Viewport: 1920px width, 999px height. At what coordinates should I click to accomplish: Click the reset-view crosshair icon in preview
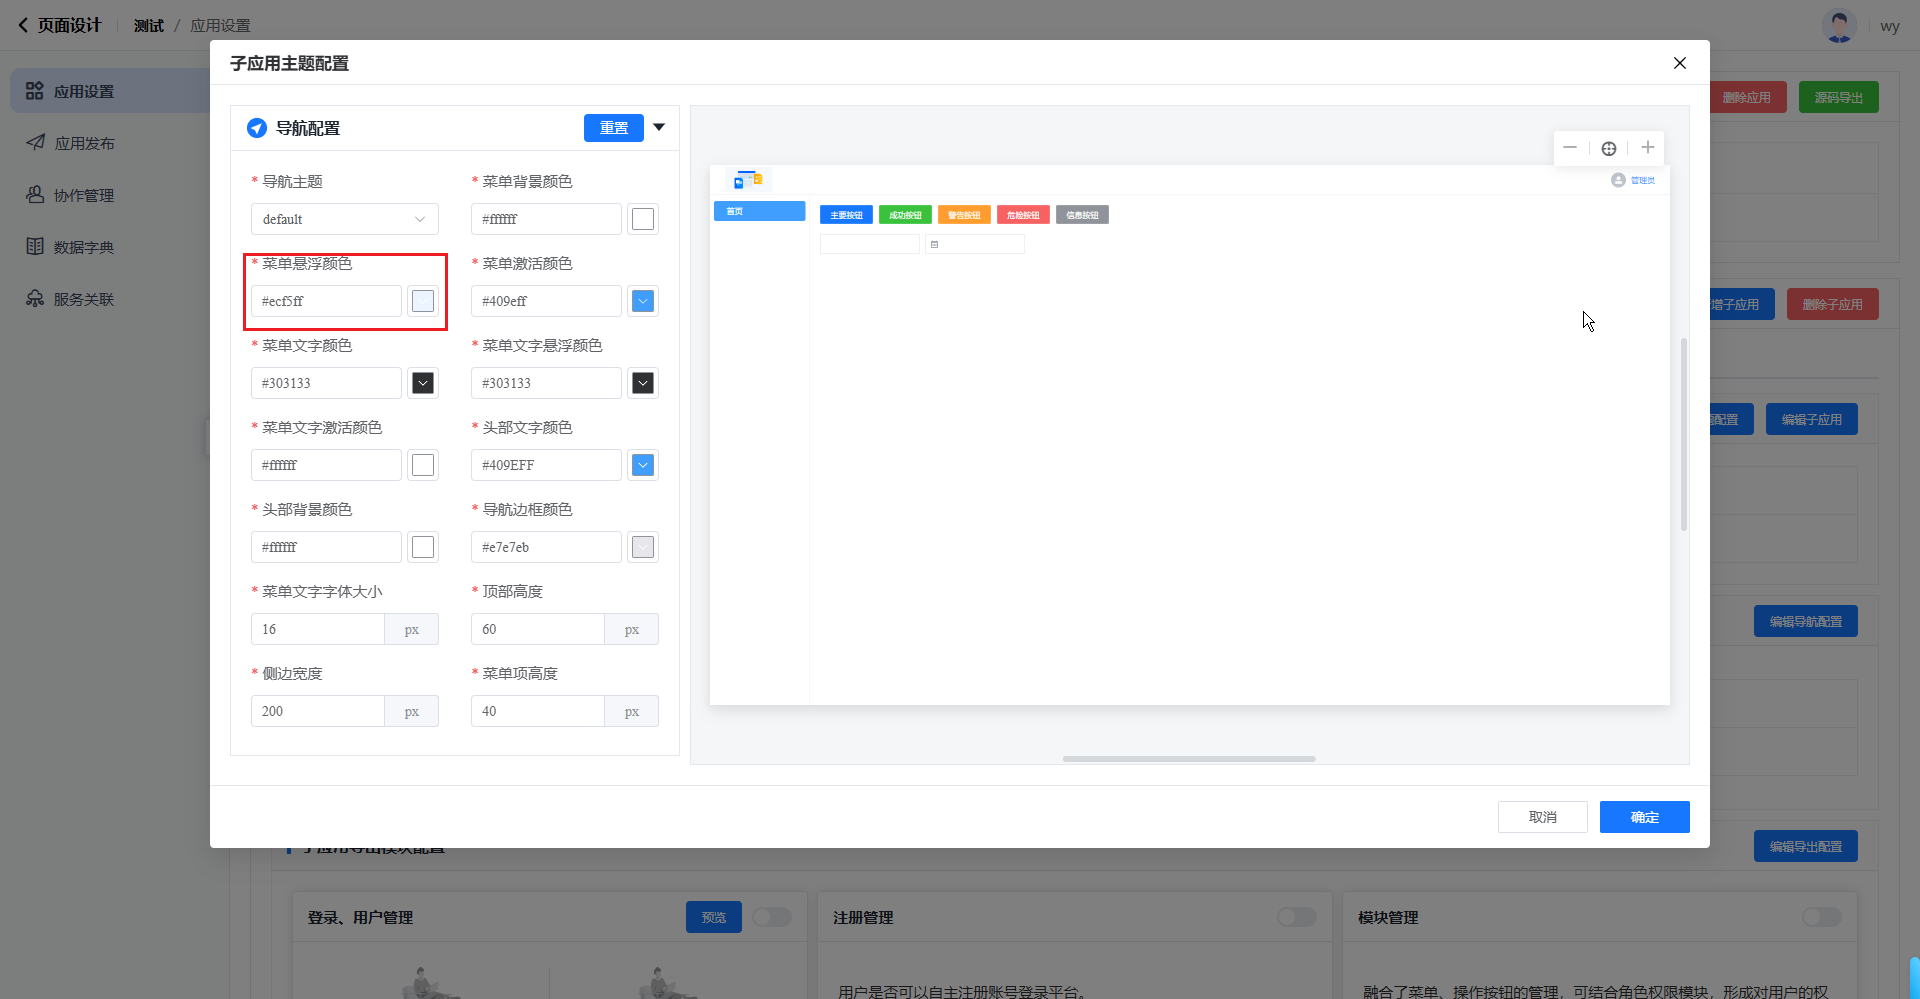point(1609,148)
